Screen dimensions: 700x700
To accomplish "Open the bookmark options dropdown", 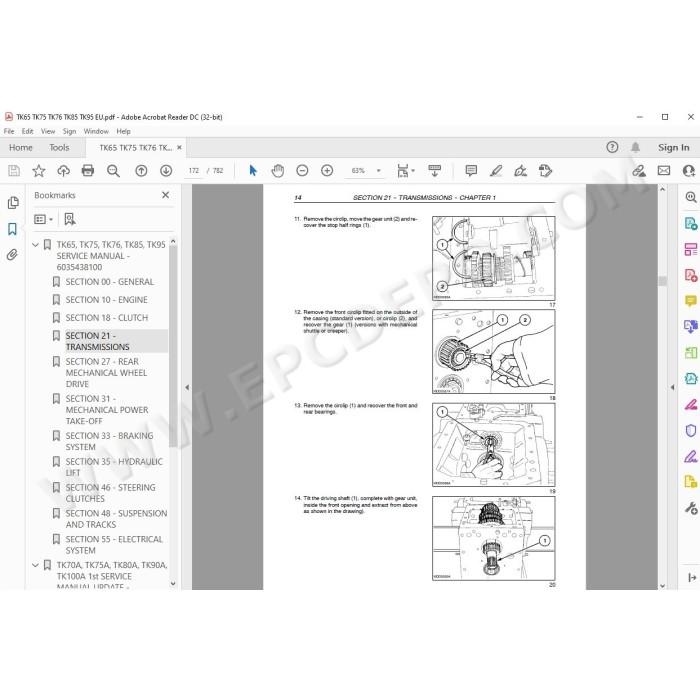I will coord(43,219).
